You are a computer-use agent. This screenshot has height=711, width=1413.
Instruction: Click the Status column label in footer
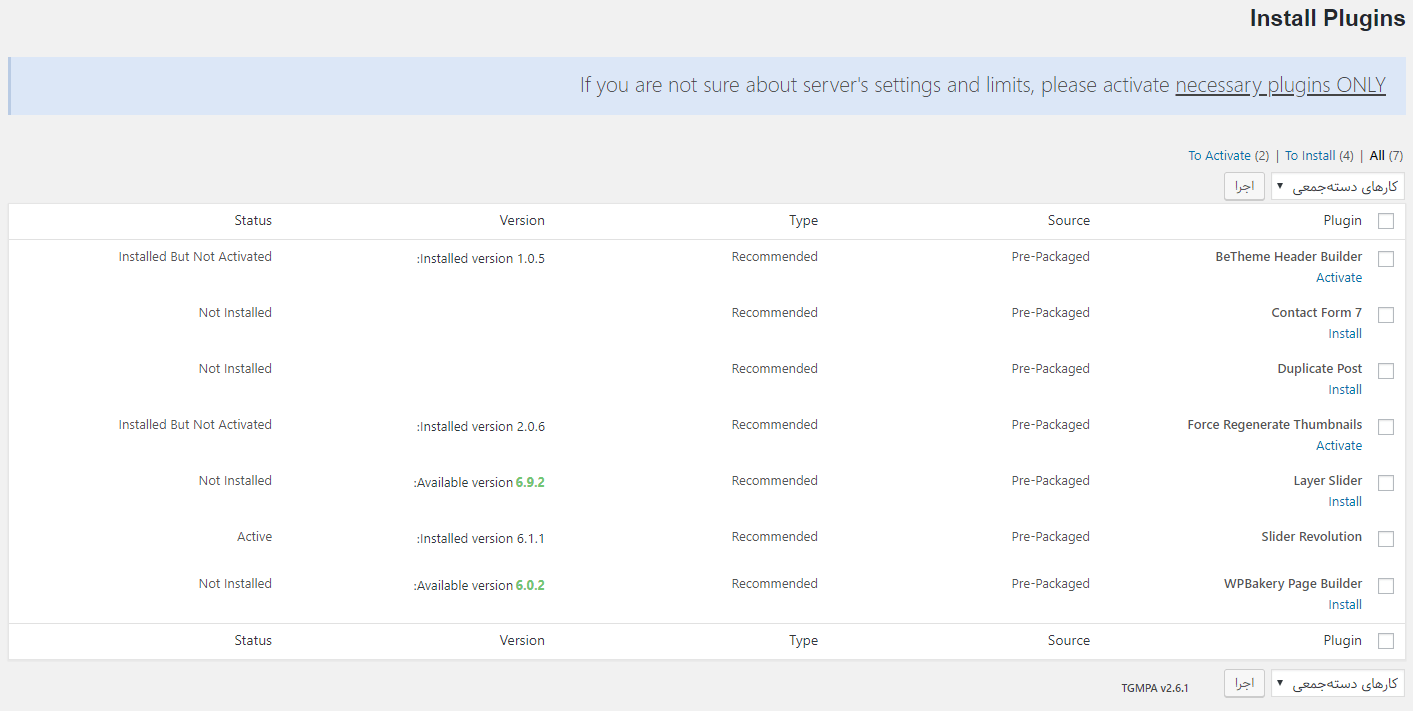click(253, 641)
